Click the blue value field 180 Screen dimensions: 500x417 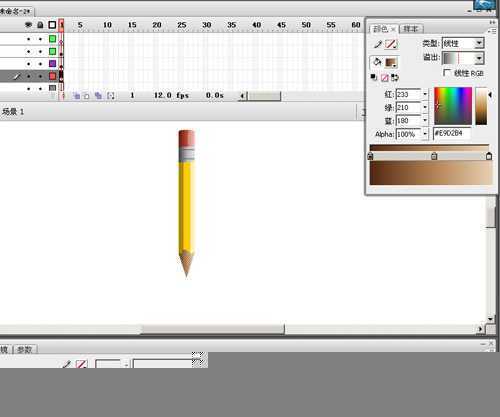point(408,120)
